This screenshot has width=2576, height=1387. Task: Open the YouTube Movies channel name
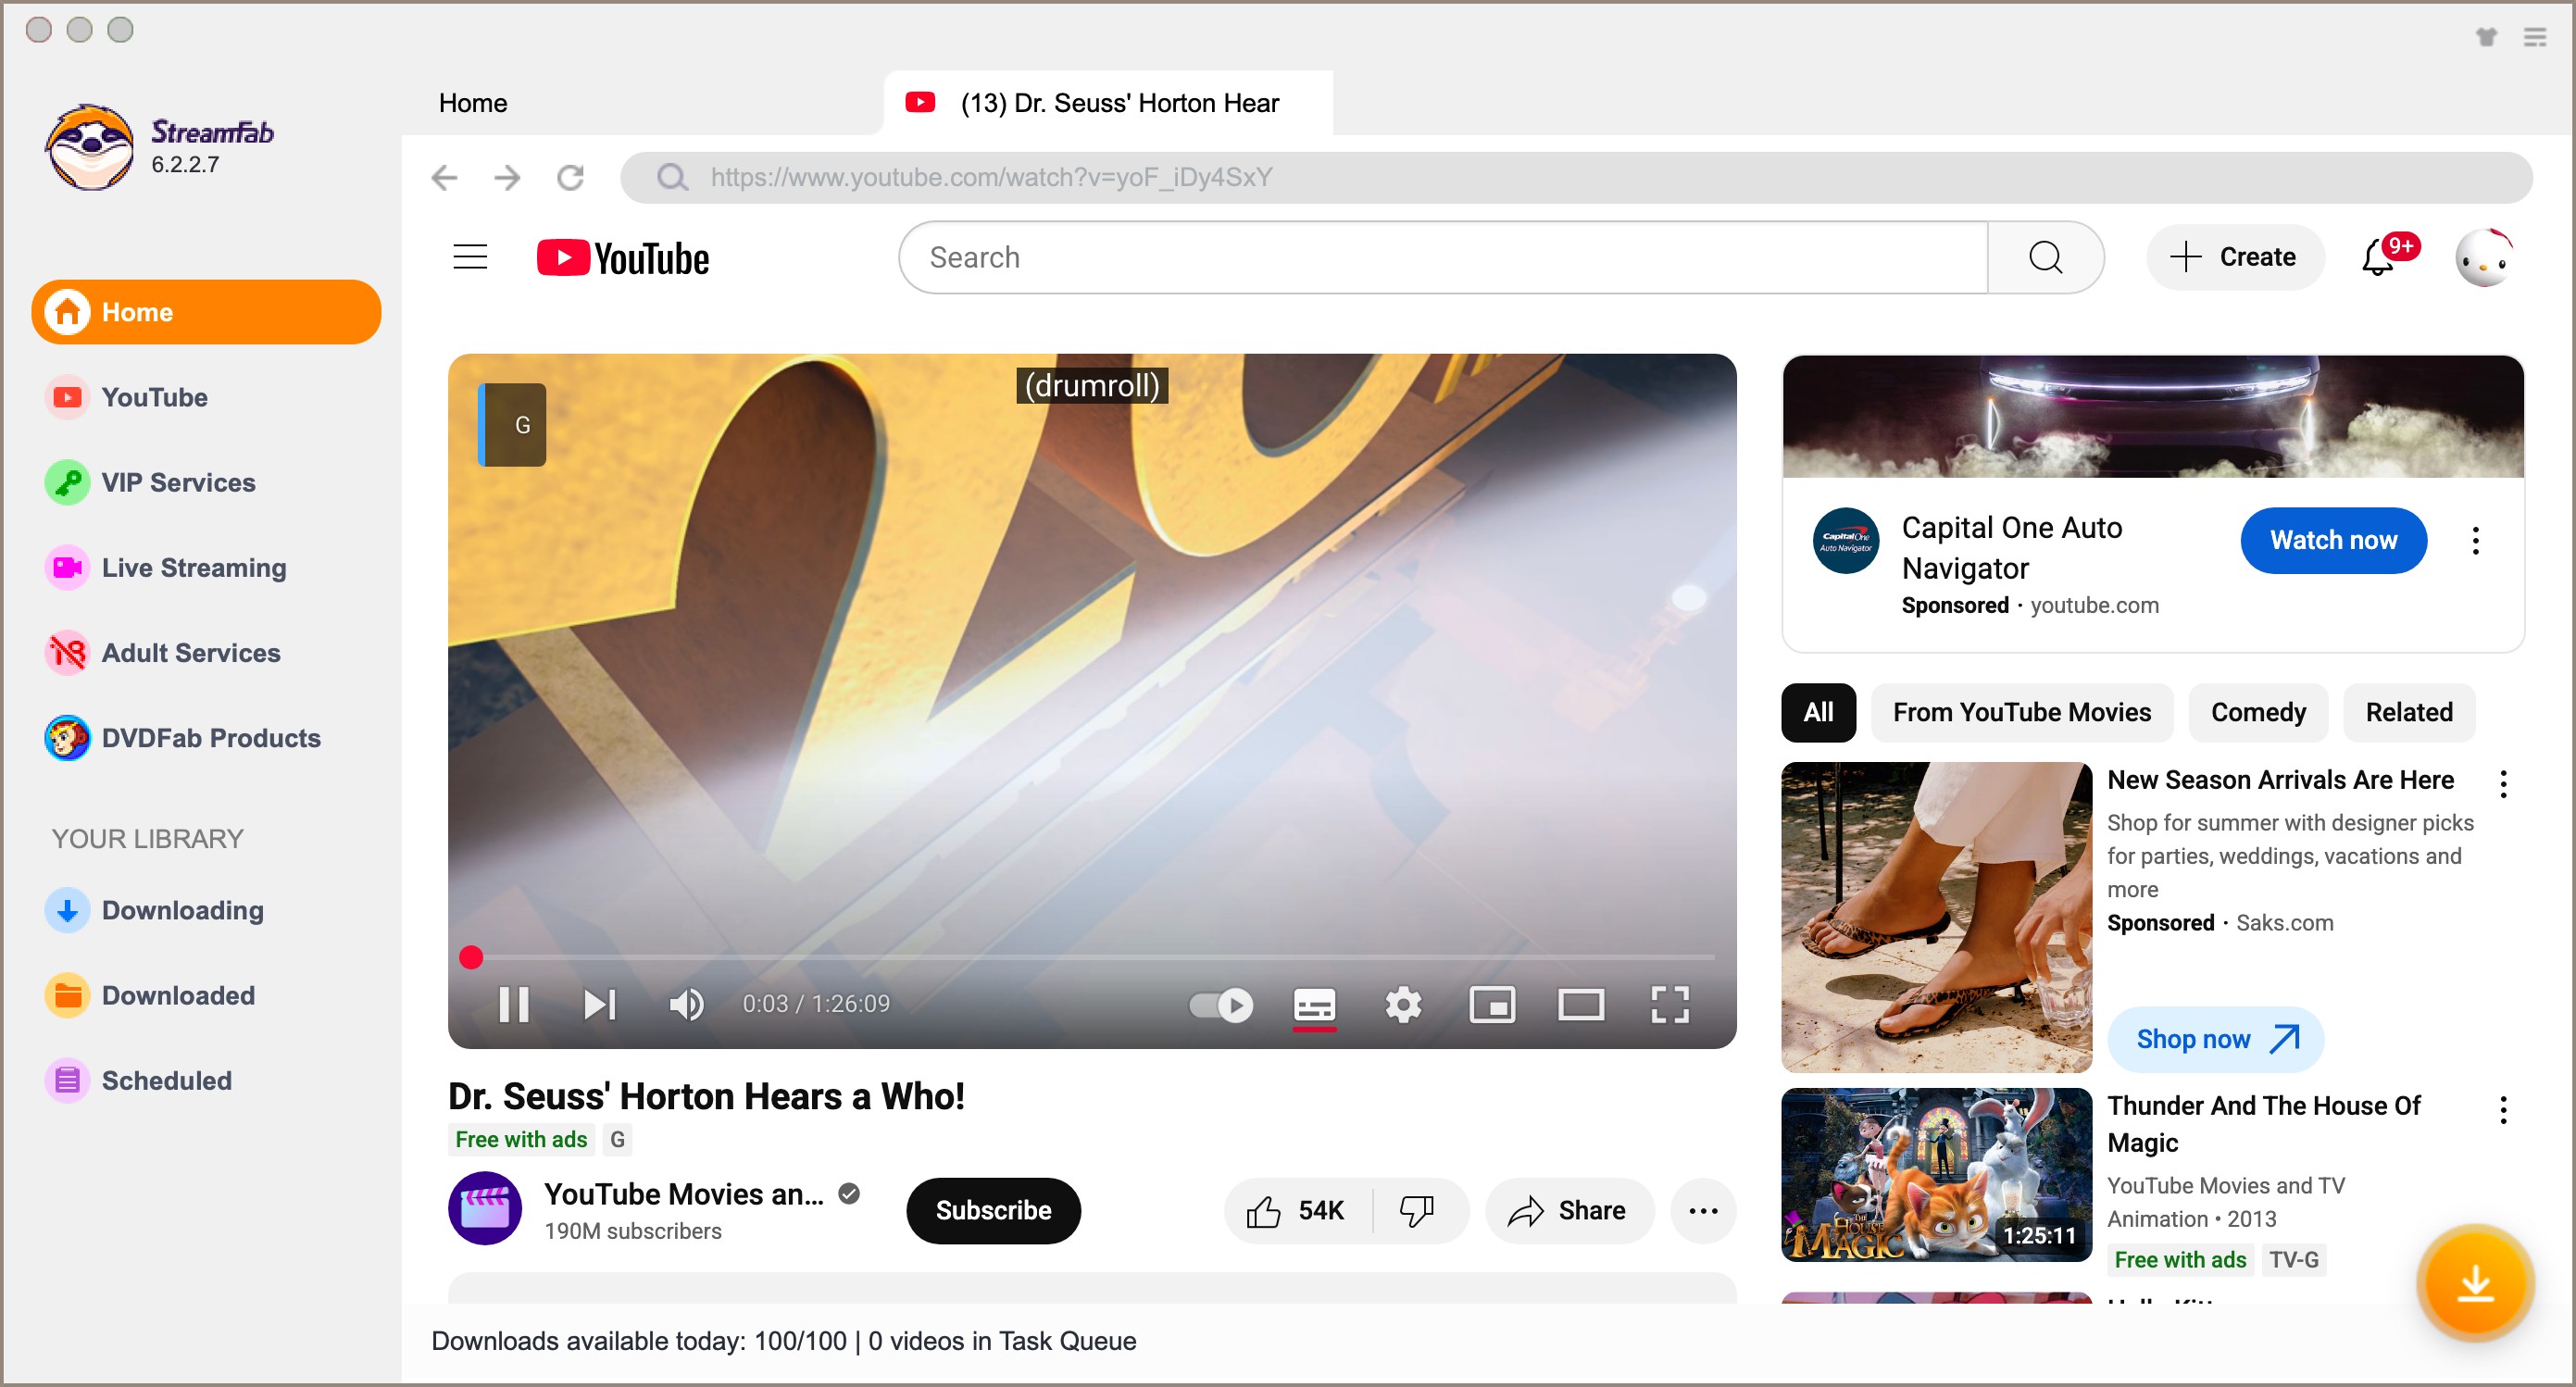pyautogui.click(x=684, y=1194)
